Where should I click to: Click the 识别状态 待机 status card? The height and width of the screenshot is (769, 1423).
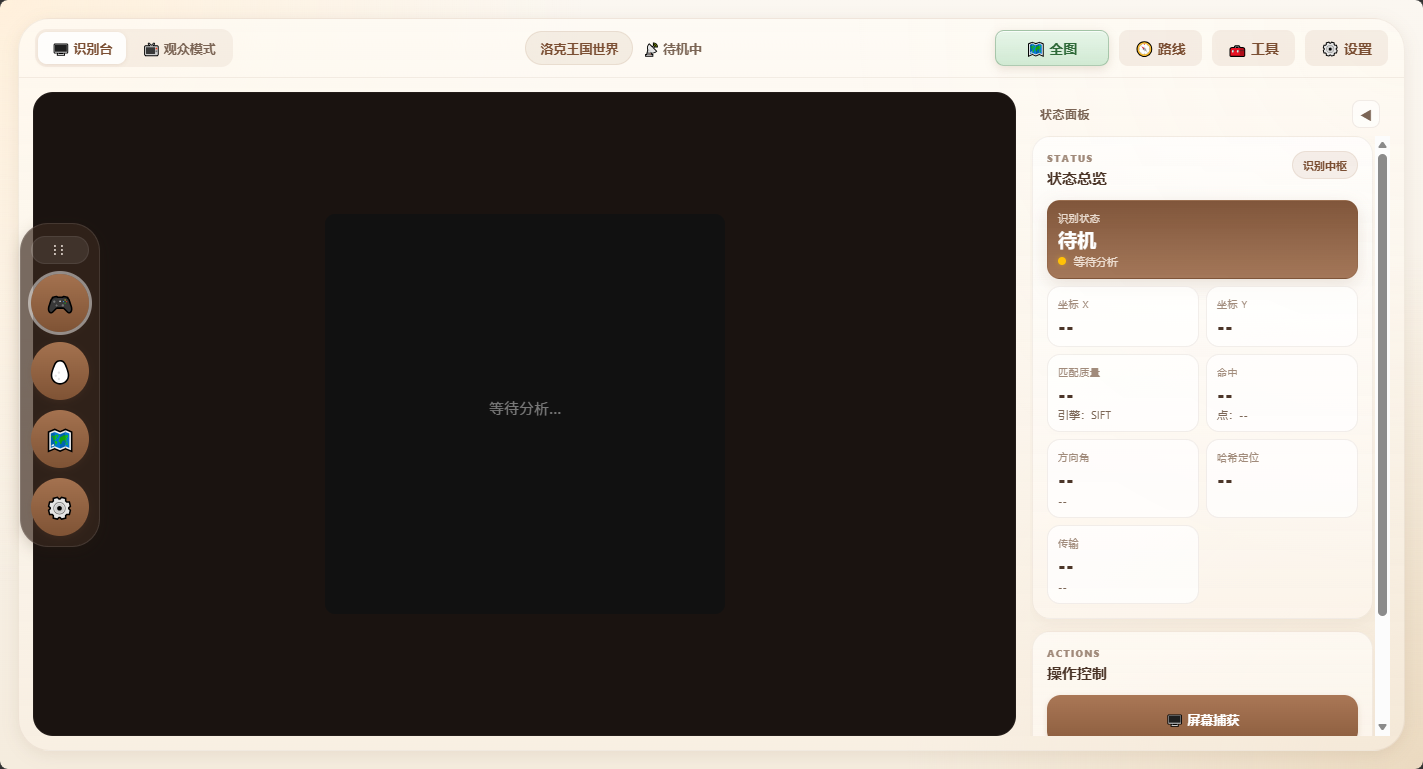click(x=1202, y=239)
